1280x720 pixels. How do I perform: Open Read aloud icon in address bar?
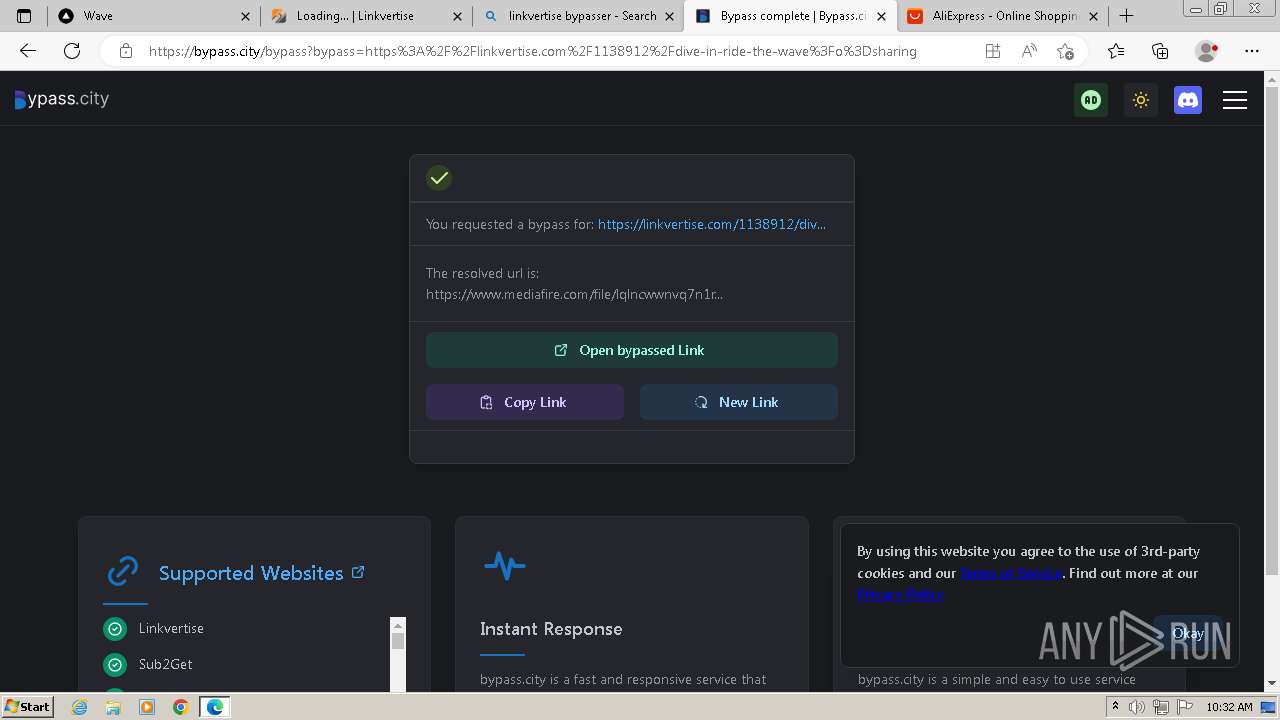click(x=1029, y=51)
